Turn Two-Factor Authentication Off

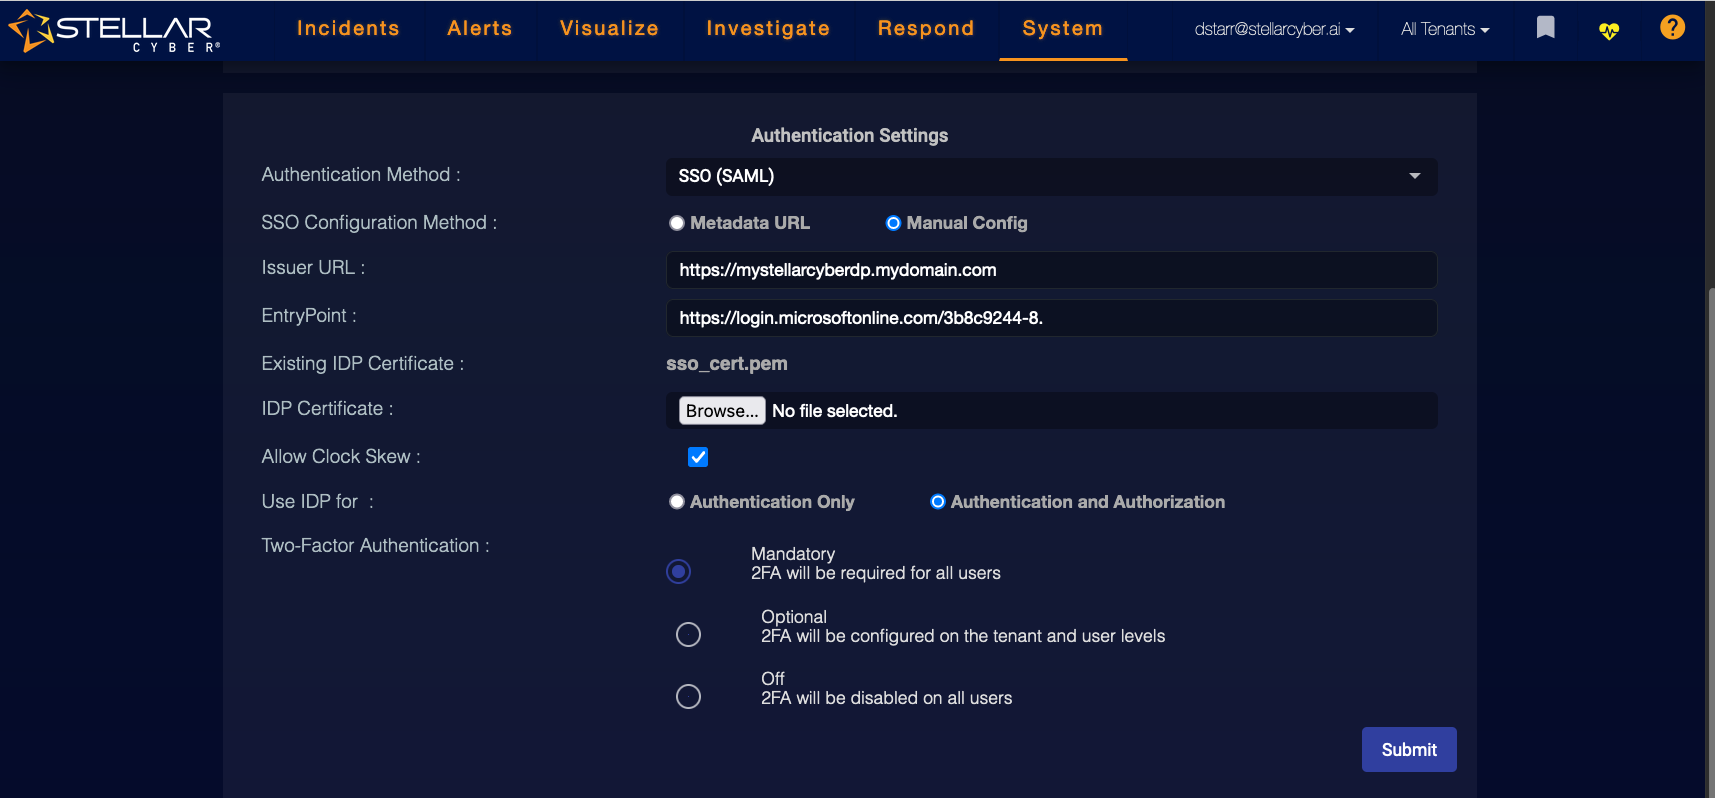(688, 696)
